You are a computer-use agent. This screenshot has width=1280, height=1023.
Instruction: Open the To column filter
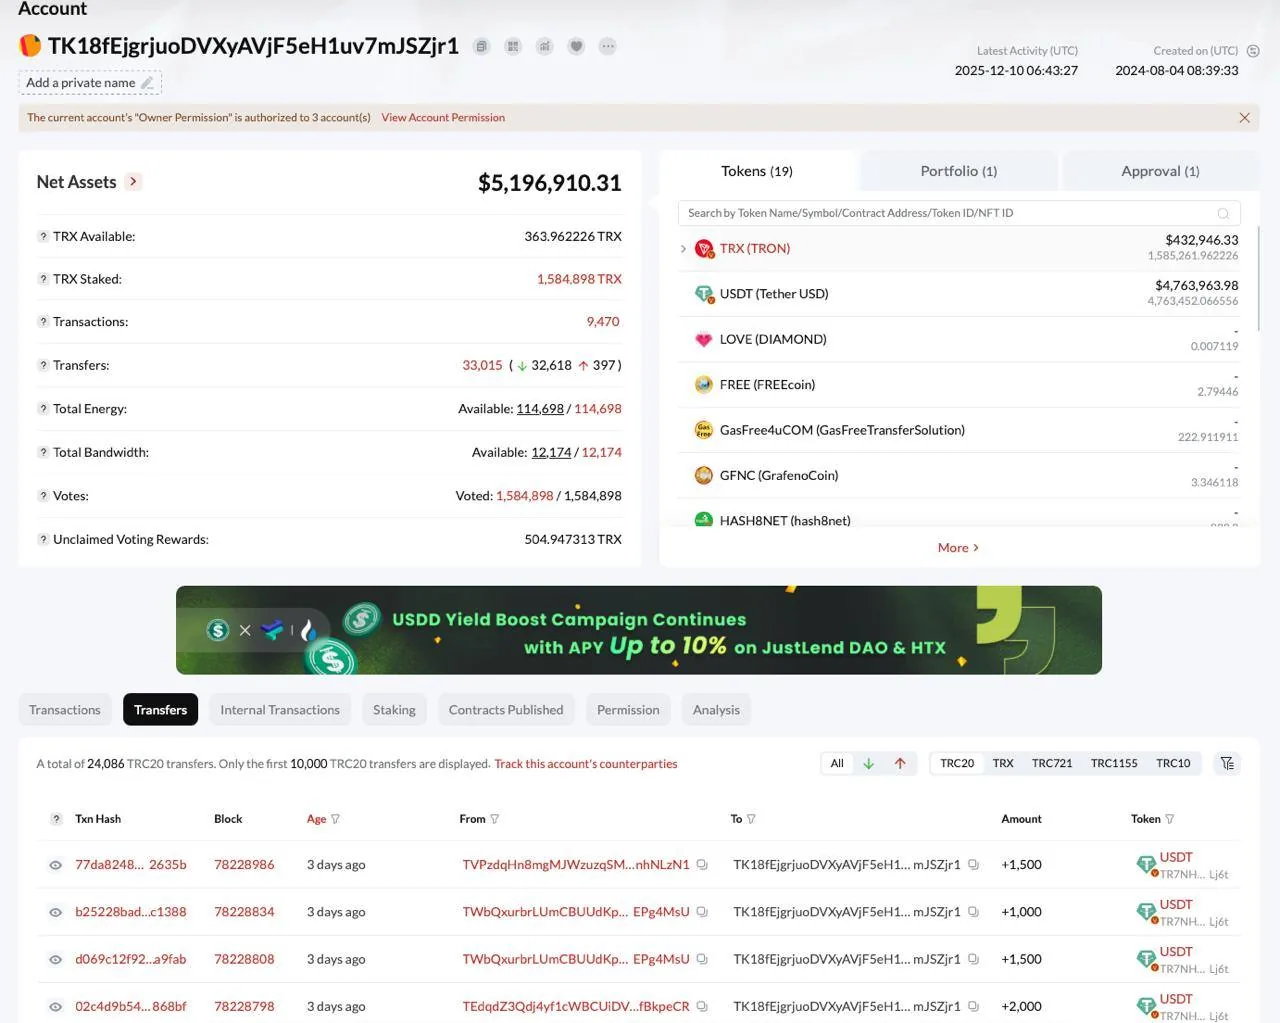751,819
